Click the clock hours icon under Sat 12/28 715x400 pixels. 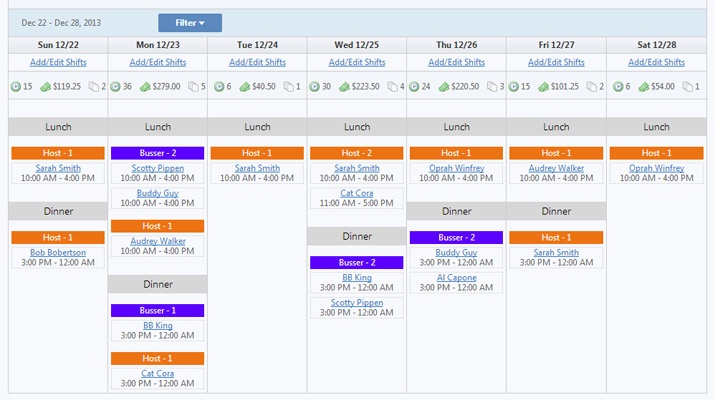tap(614, 87)
